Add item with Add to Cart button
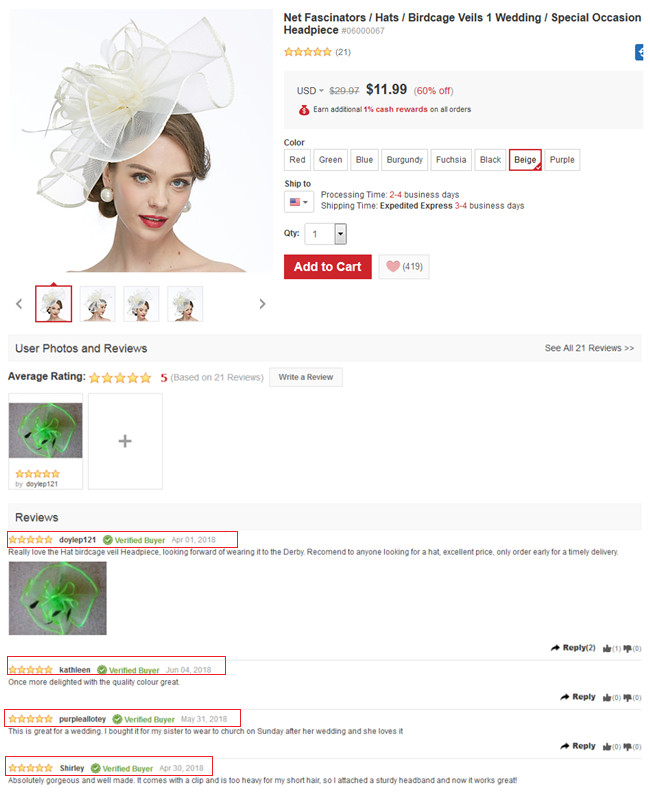 (328, 267)
